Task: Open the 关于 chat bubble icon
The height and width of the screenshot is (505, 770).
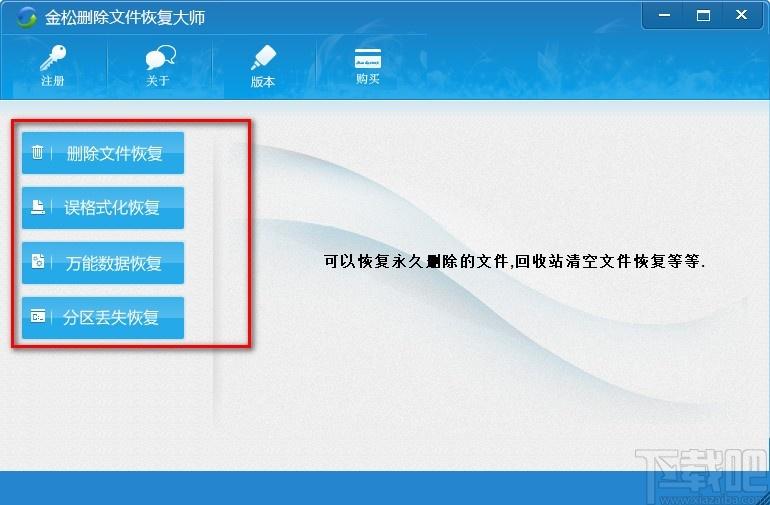Action: 160,57
